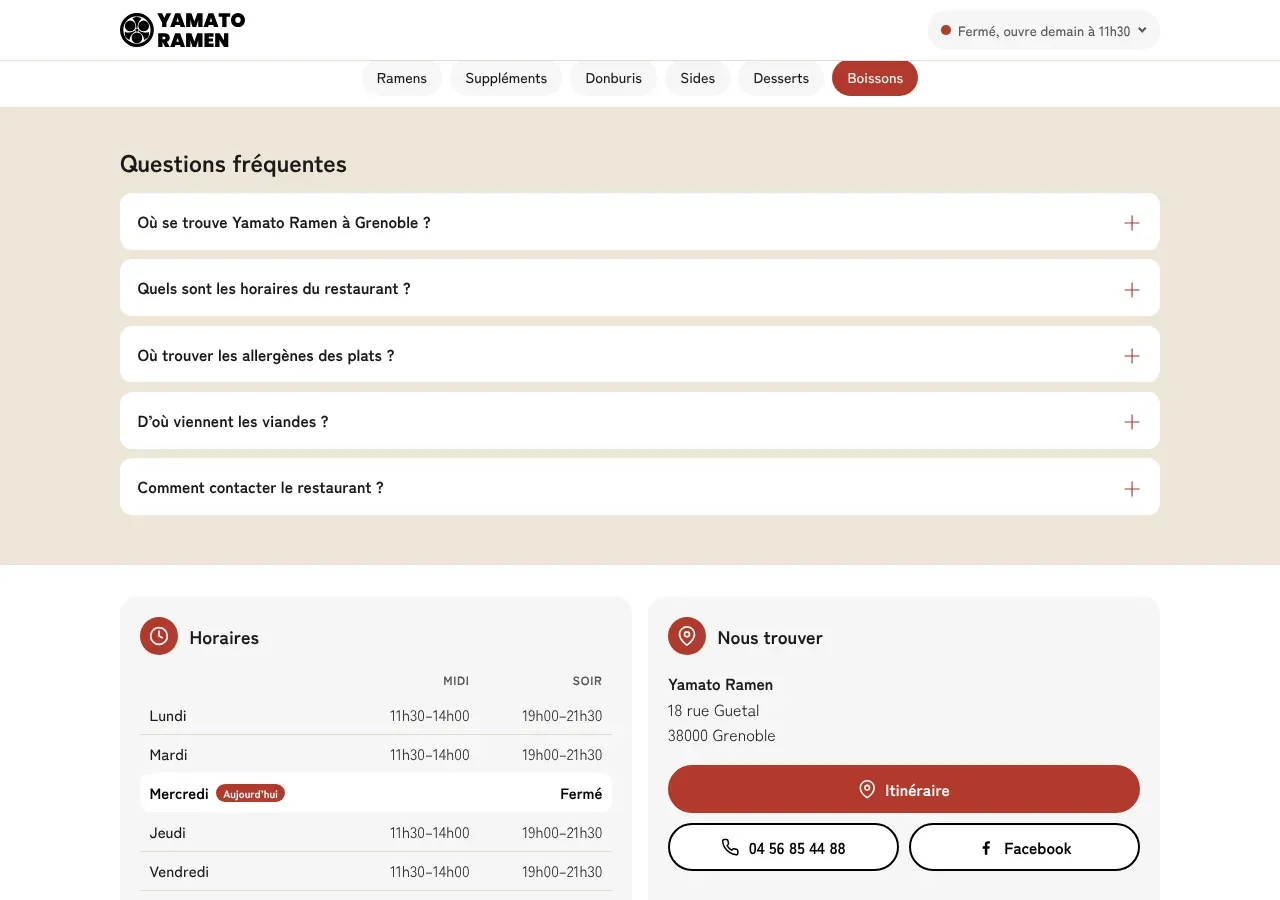This screenshot has height=900, width=1280.
Task: Click the Aujourd'hui badge on Mercredi
Action: pos(250,794)
